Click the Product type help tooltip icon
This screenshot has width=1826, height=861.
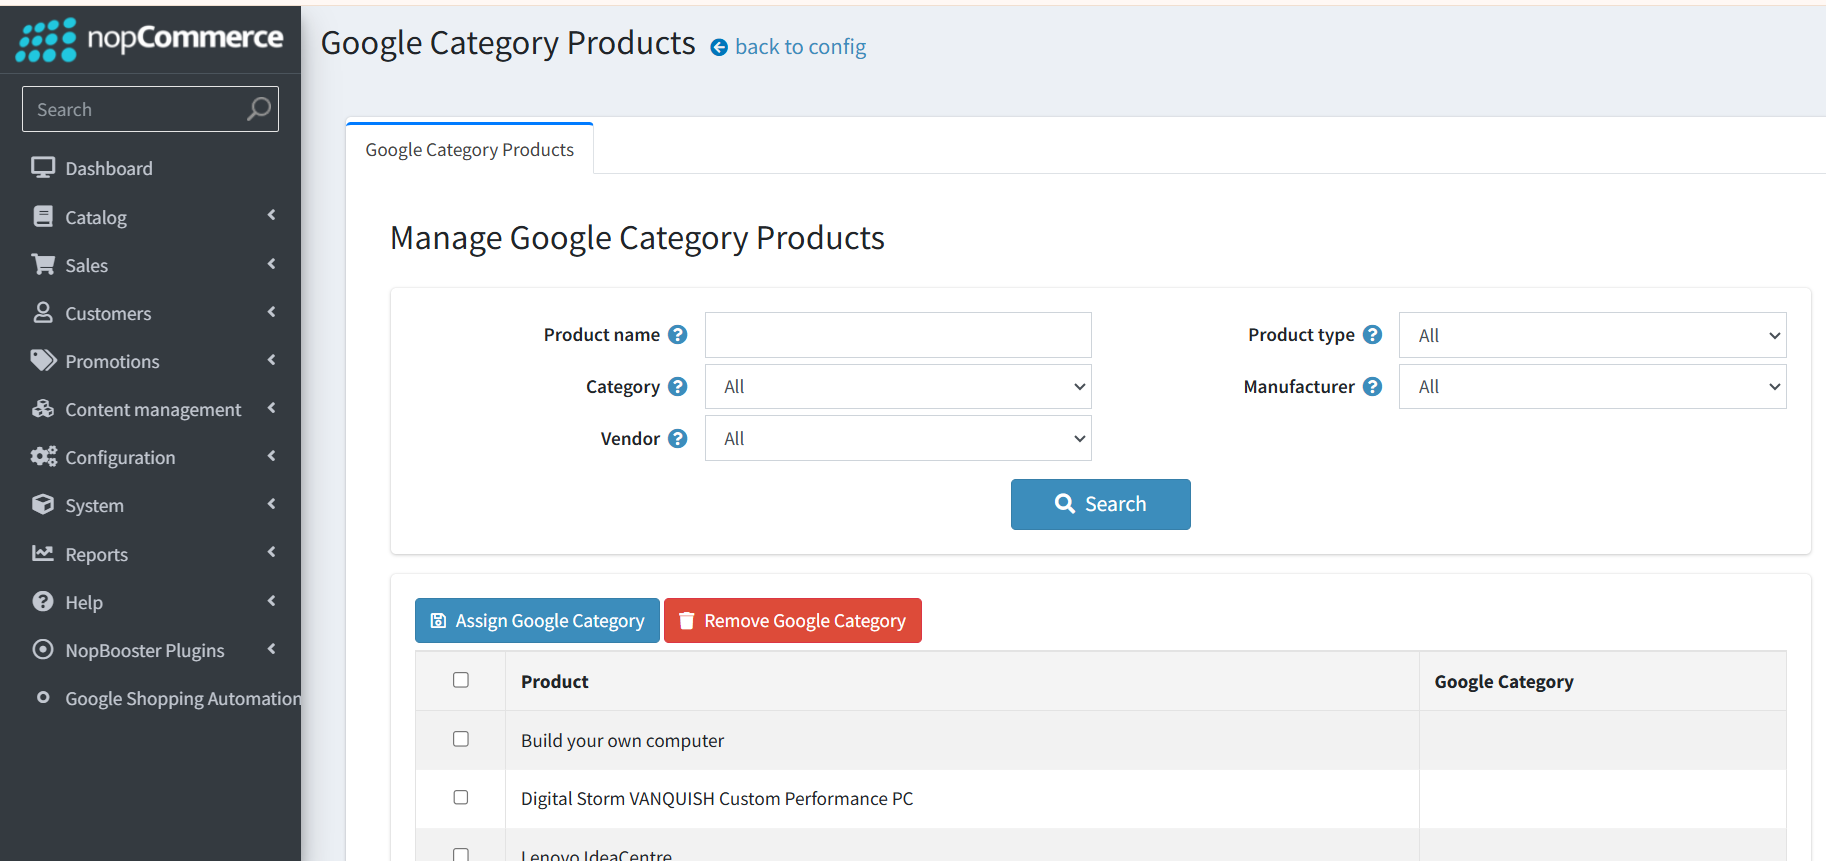(x=1372, y=335)
